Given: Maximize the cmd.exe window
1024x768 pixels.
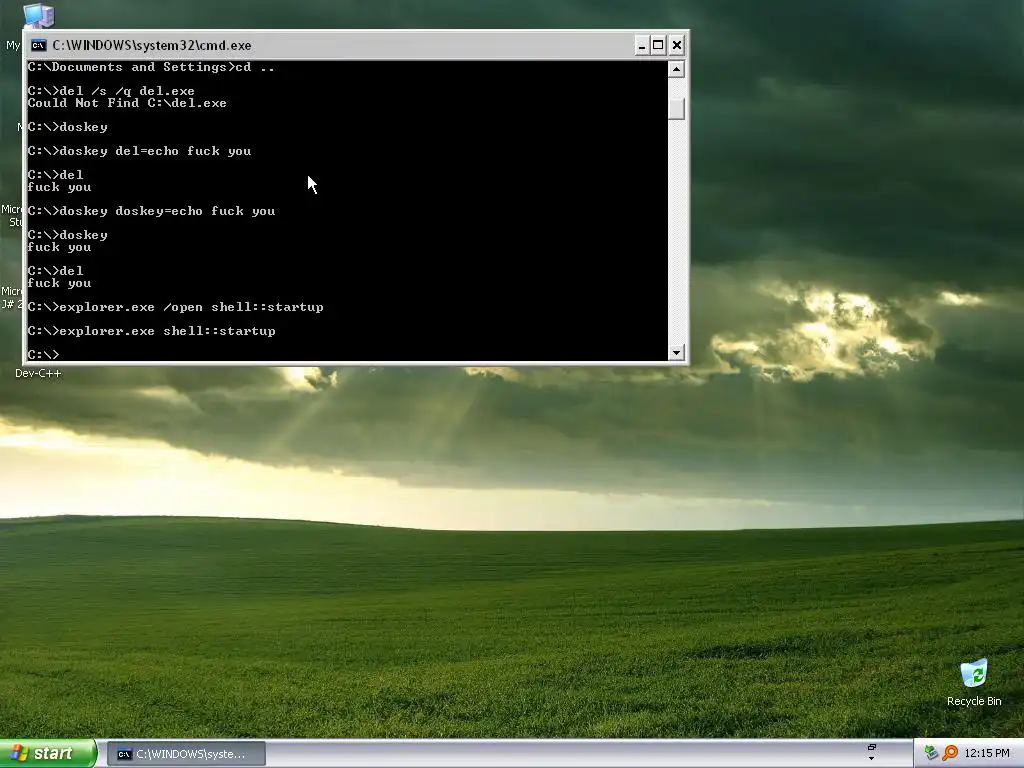Looking at the screenshot, I should 658,45.
